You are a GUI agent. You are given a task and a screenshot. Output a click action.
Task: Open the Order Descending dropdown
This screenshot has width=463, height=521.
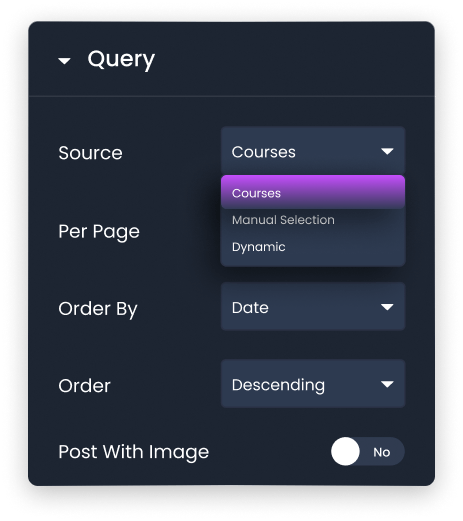(x=313, y=384)
